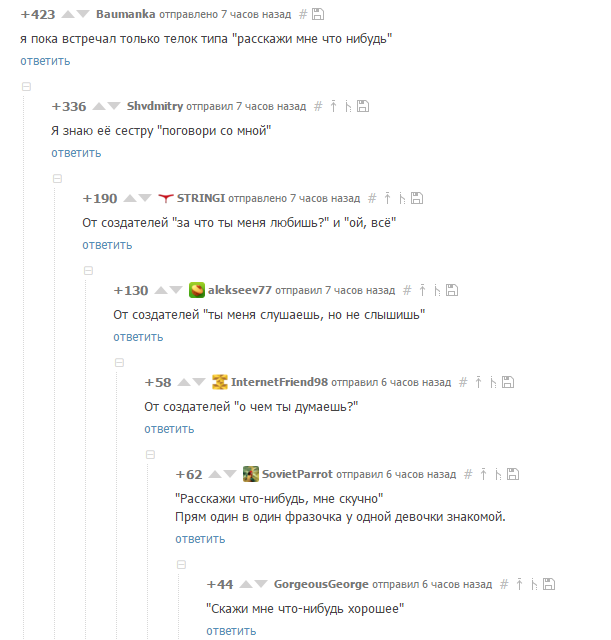Save GorgeousGeorge's comment via the floppy icon

pyautogui.click(x=549, y=584)
